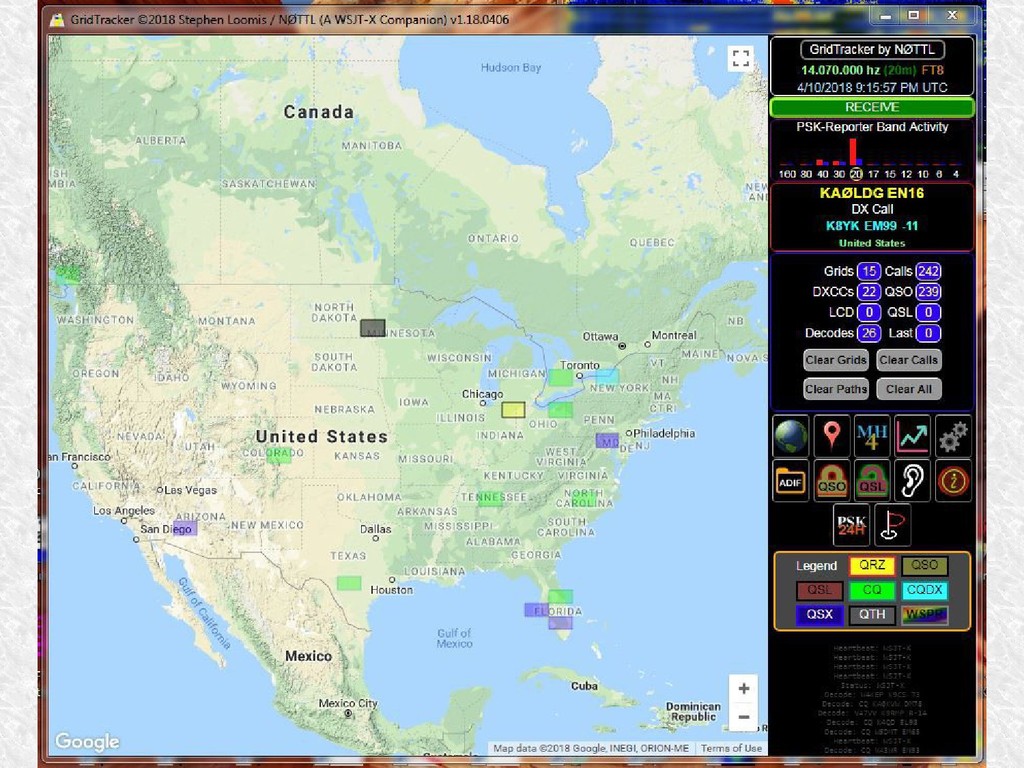Click the purple grid square near San Diego

click(185, 528)
